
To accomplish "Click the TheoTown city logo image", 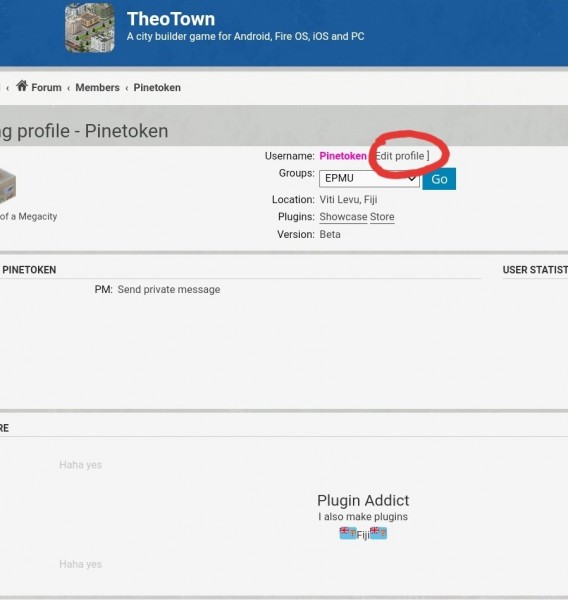I will pyautogui.click(x=90, y=28).
